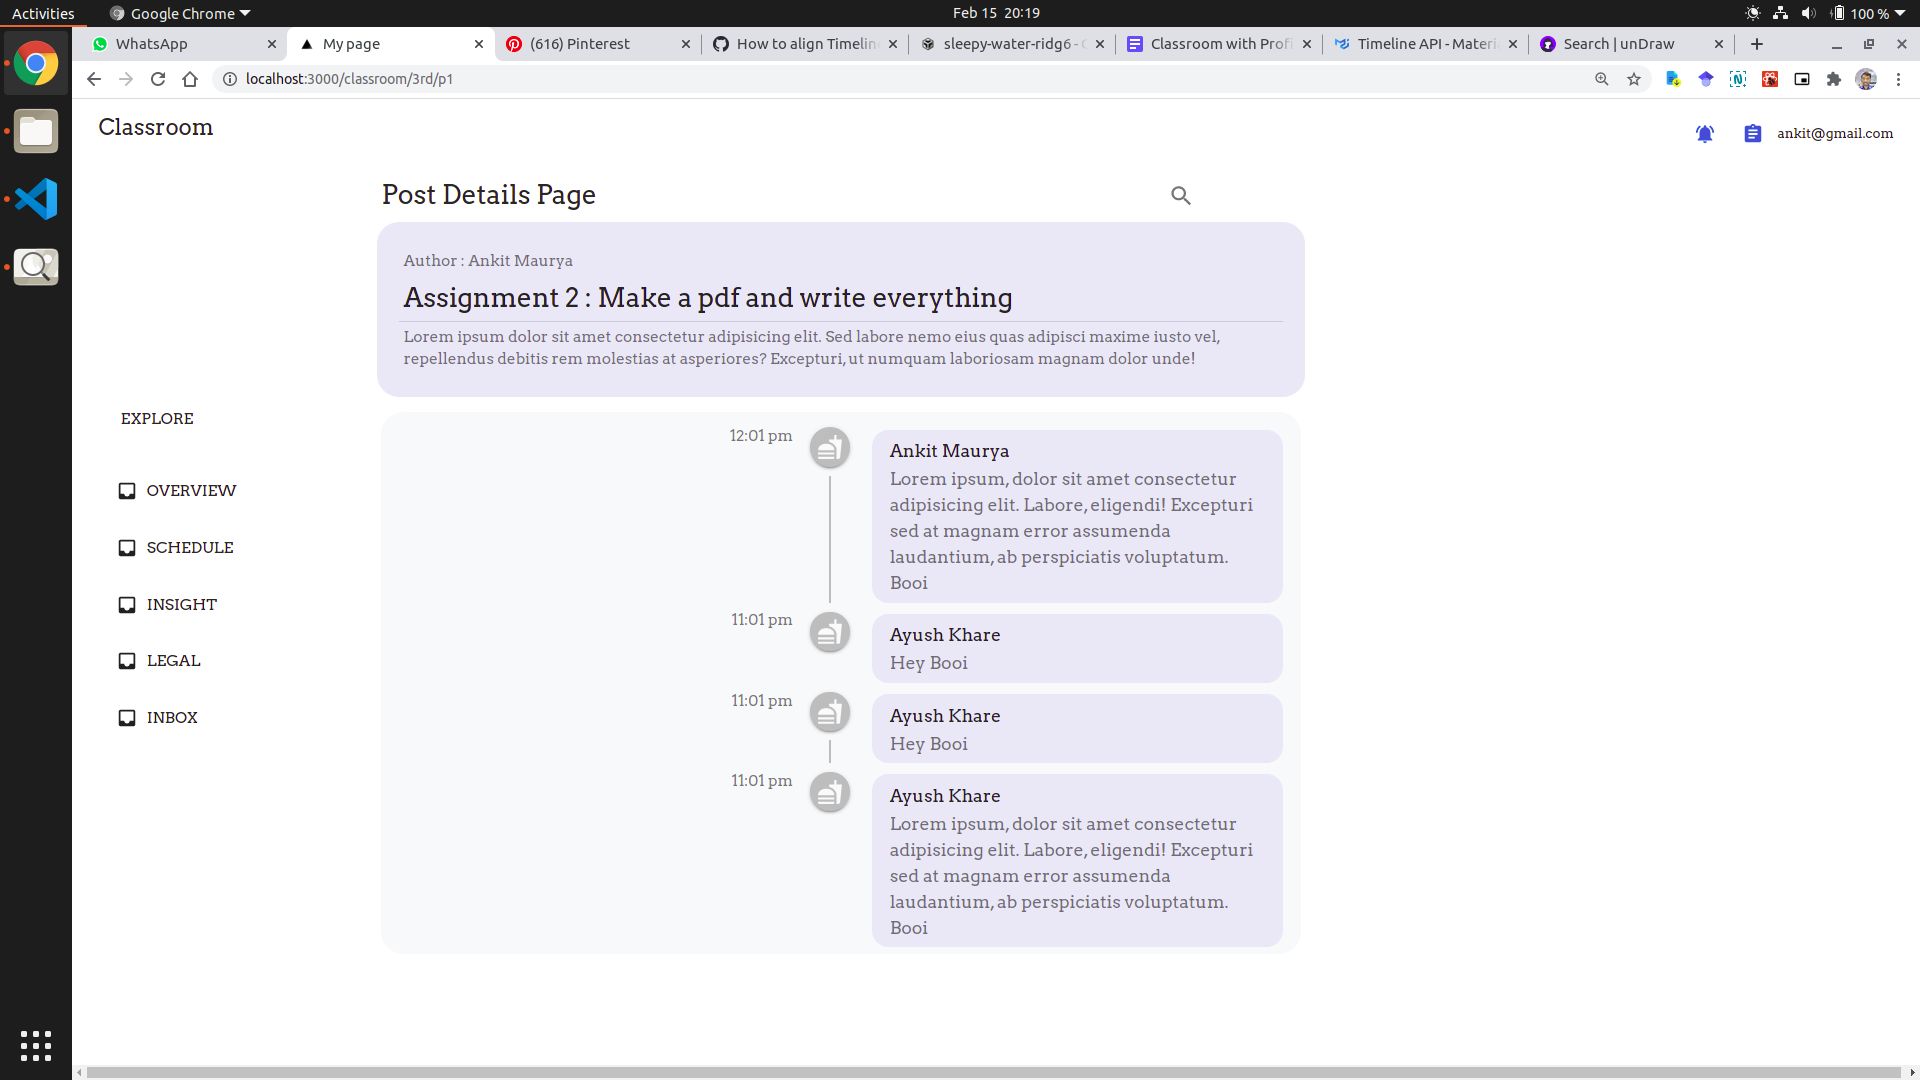This screenshot has width=1920, height=1080.
Task: Click inside the address bar
Action: click(x=700, y=79)
